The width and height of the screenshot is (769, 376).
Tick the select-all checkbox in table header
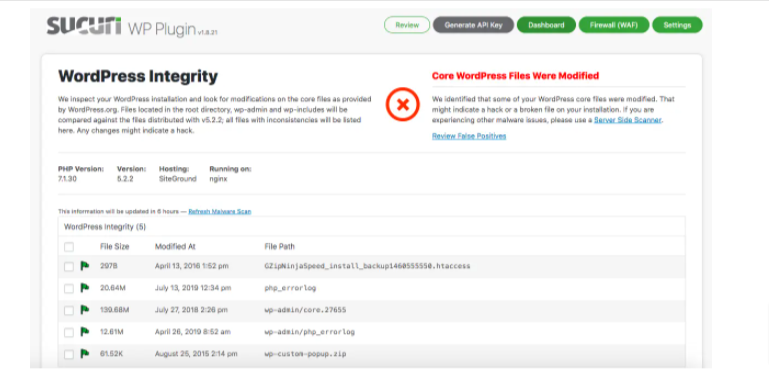(x=69, y=247)
